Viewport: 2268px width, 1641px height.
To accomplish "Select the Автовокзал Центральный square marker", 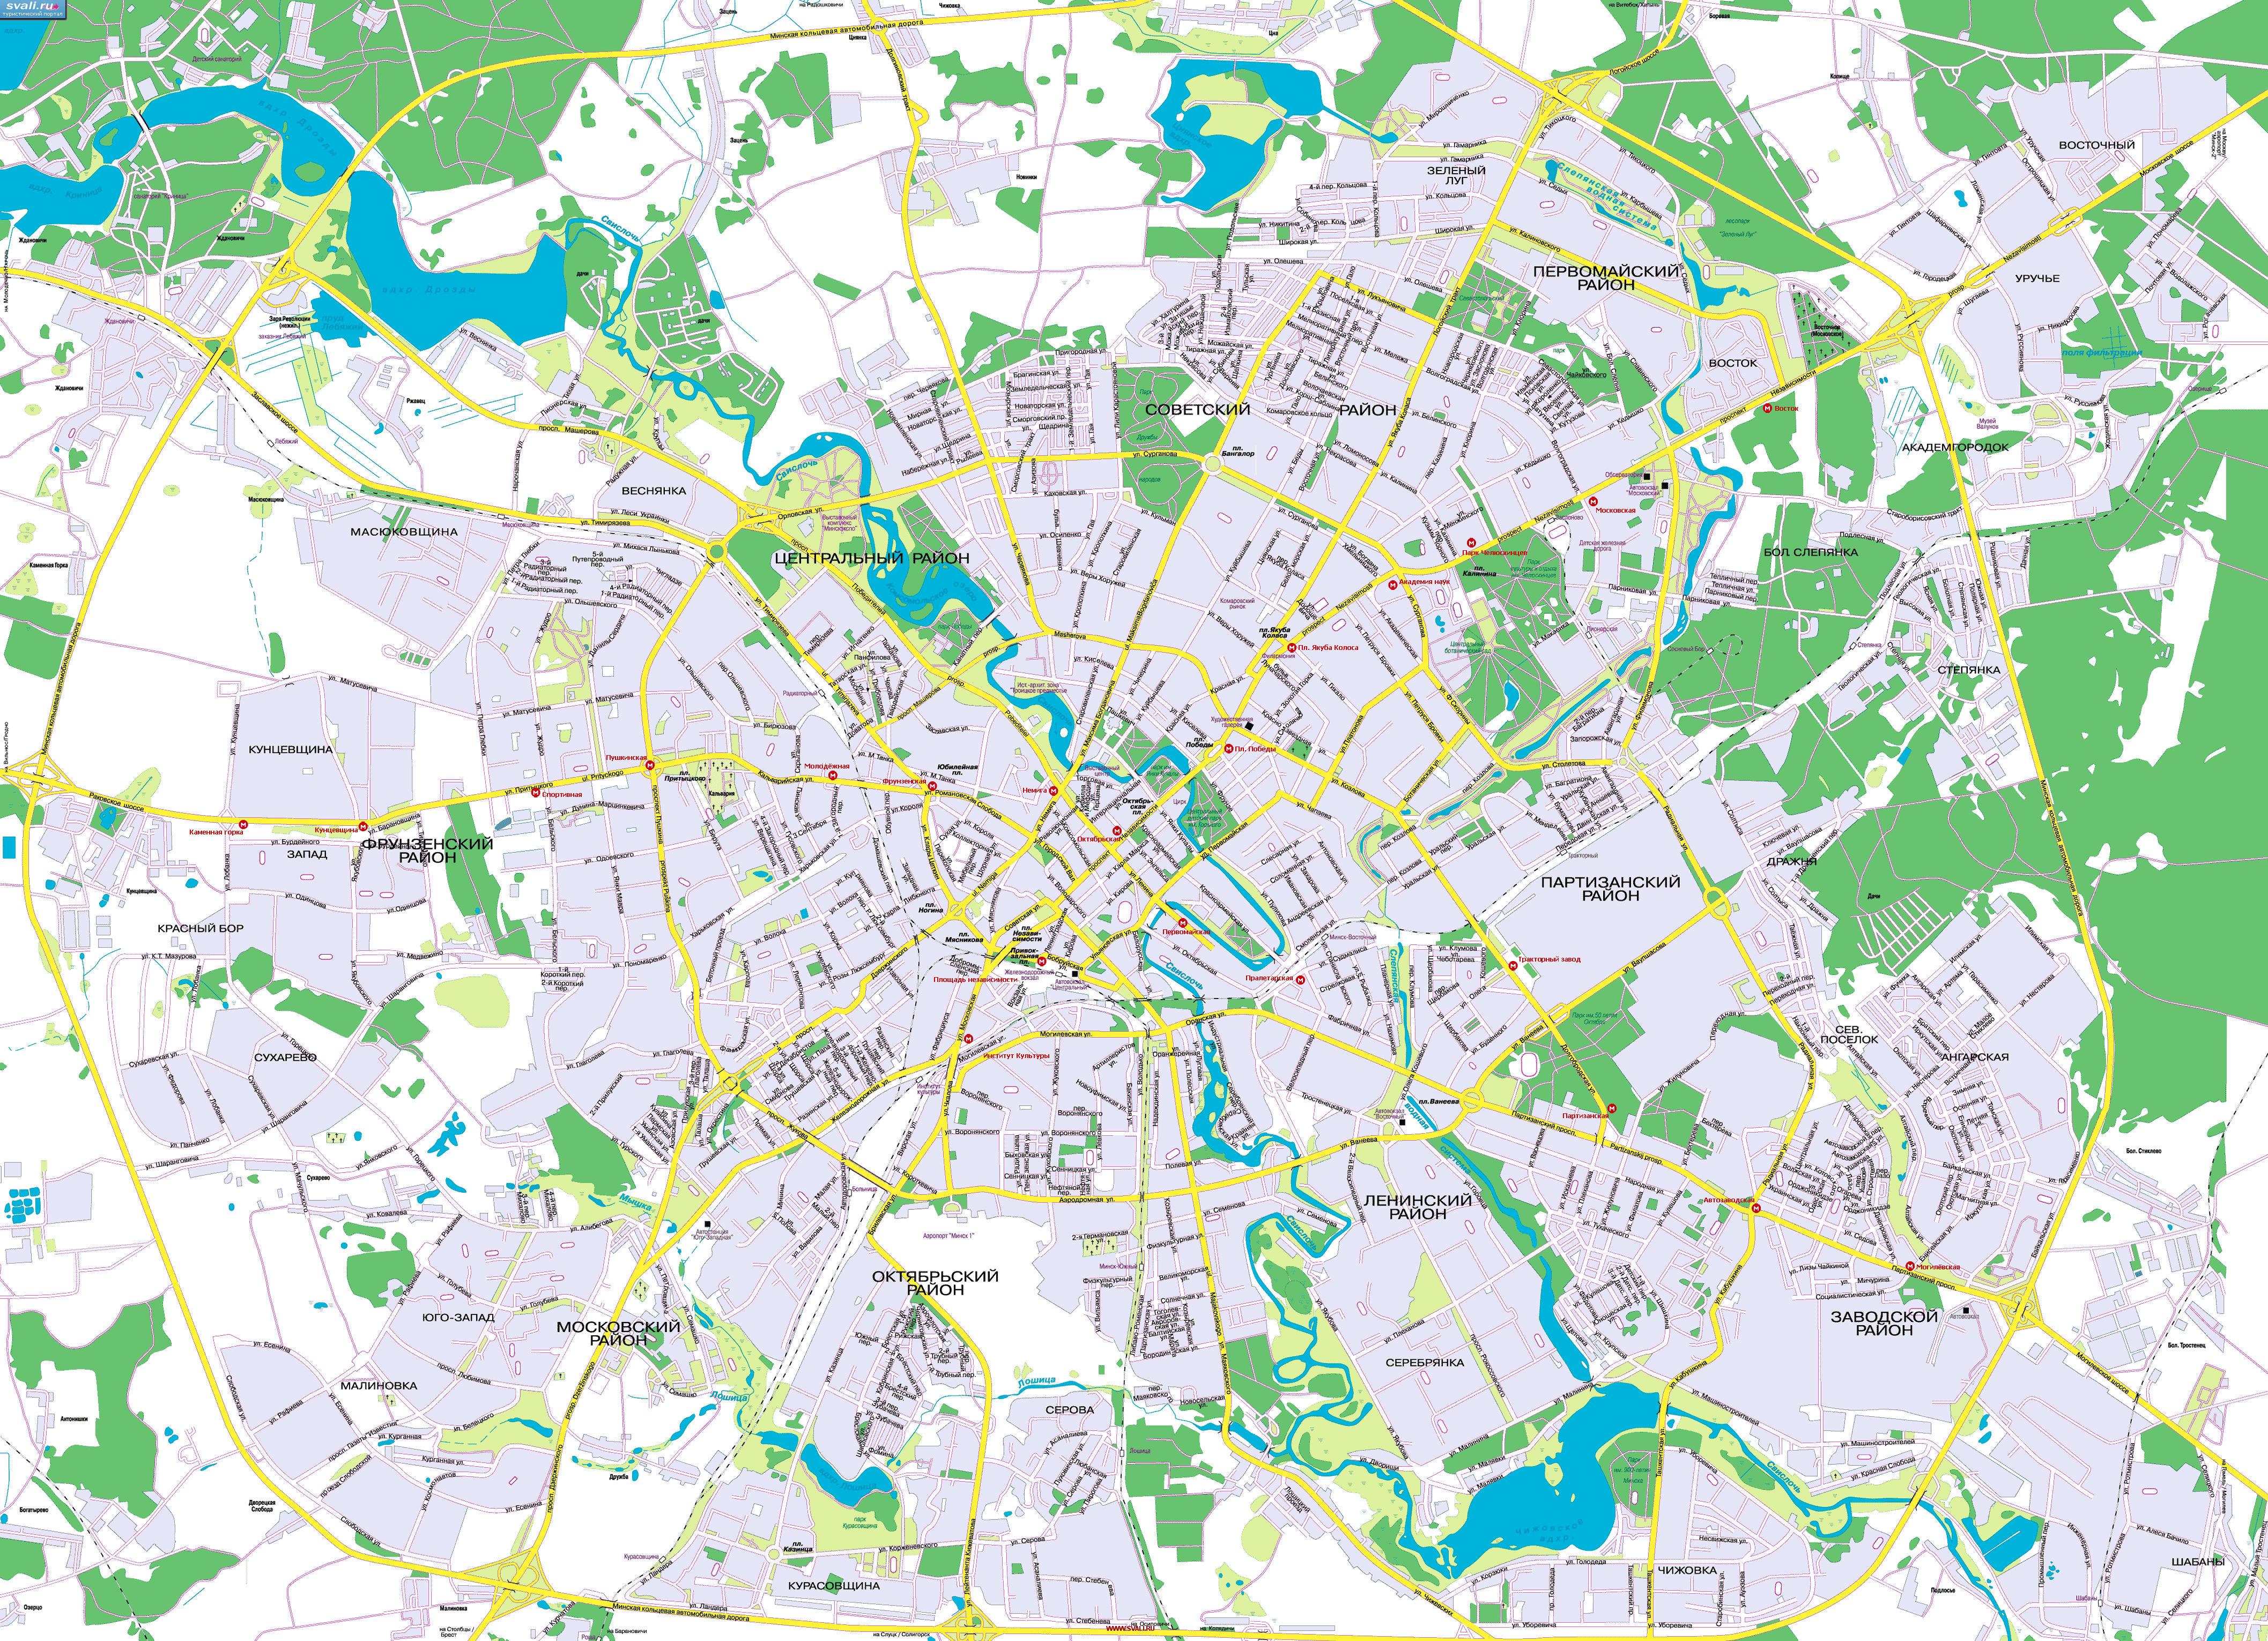I will coord(1075,973).
